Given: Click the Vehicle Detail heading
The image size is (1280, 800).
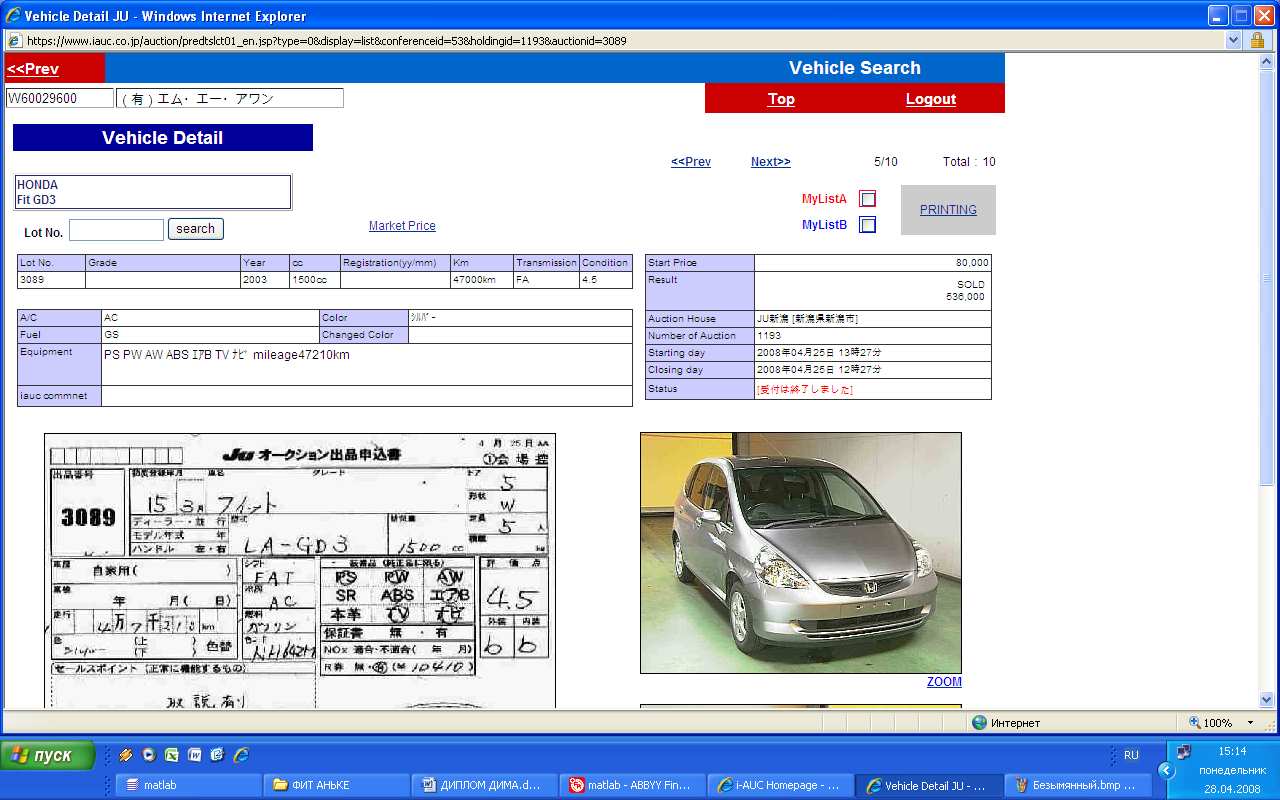Looking at the screenshot, I should click(x=163, y=138).
